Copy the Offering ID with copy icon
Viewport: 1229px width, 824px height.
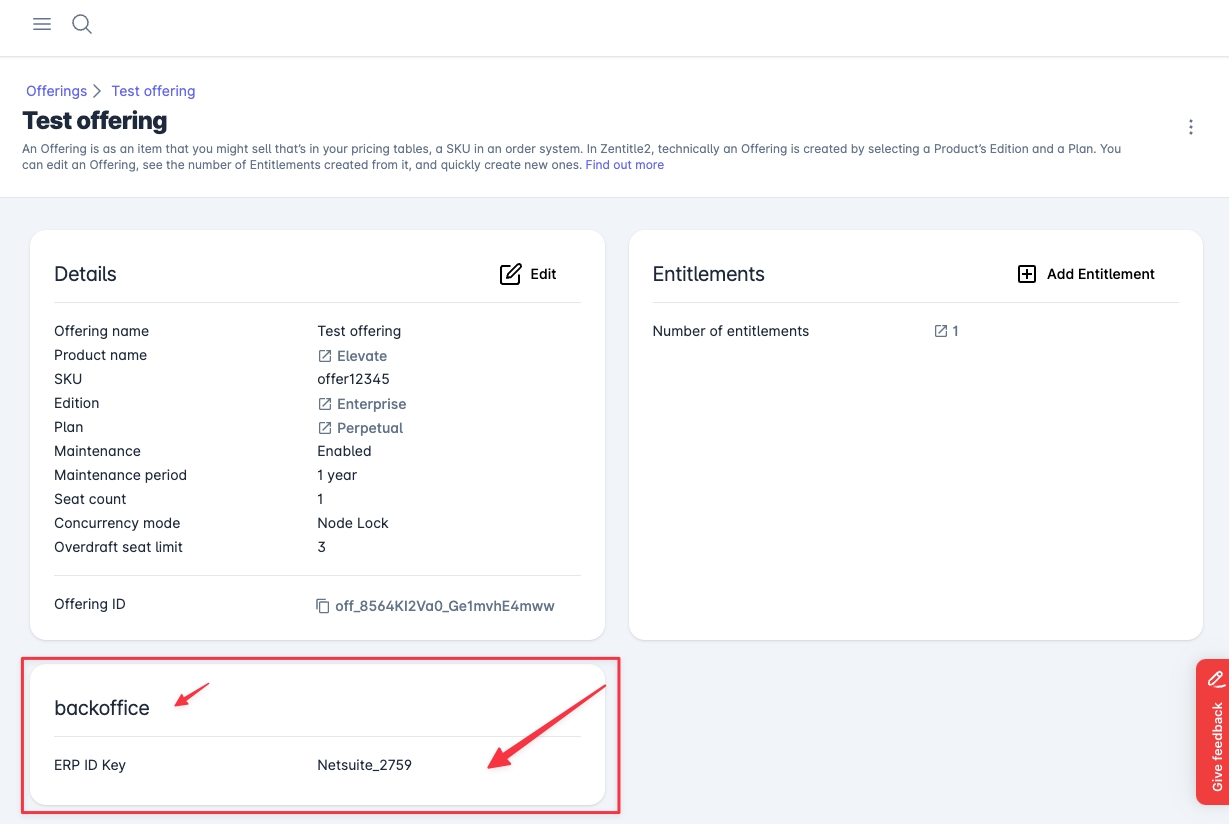pyautogui.click(x=323, y=606)
